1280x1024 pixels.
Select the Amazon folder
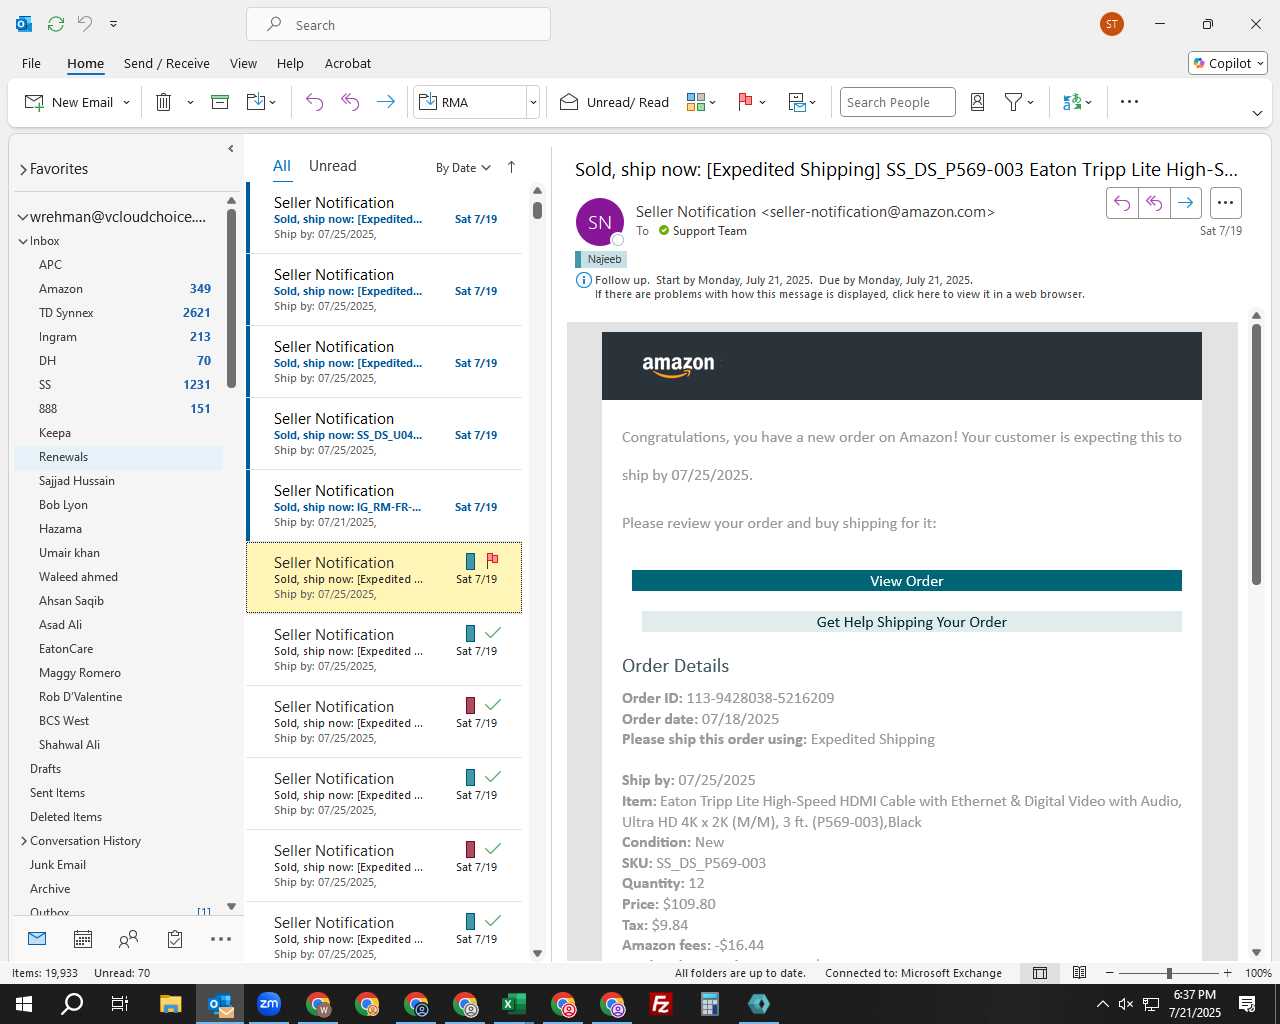(119, 289)
